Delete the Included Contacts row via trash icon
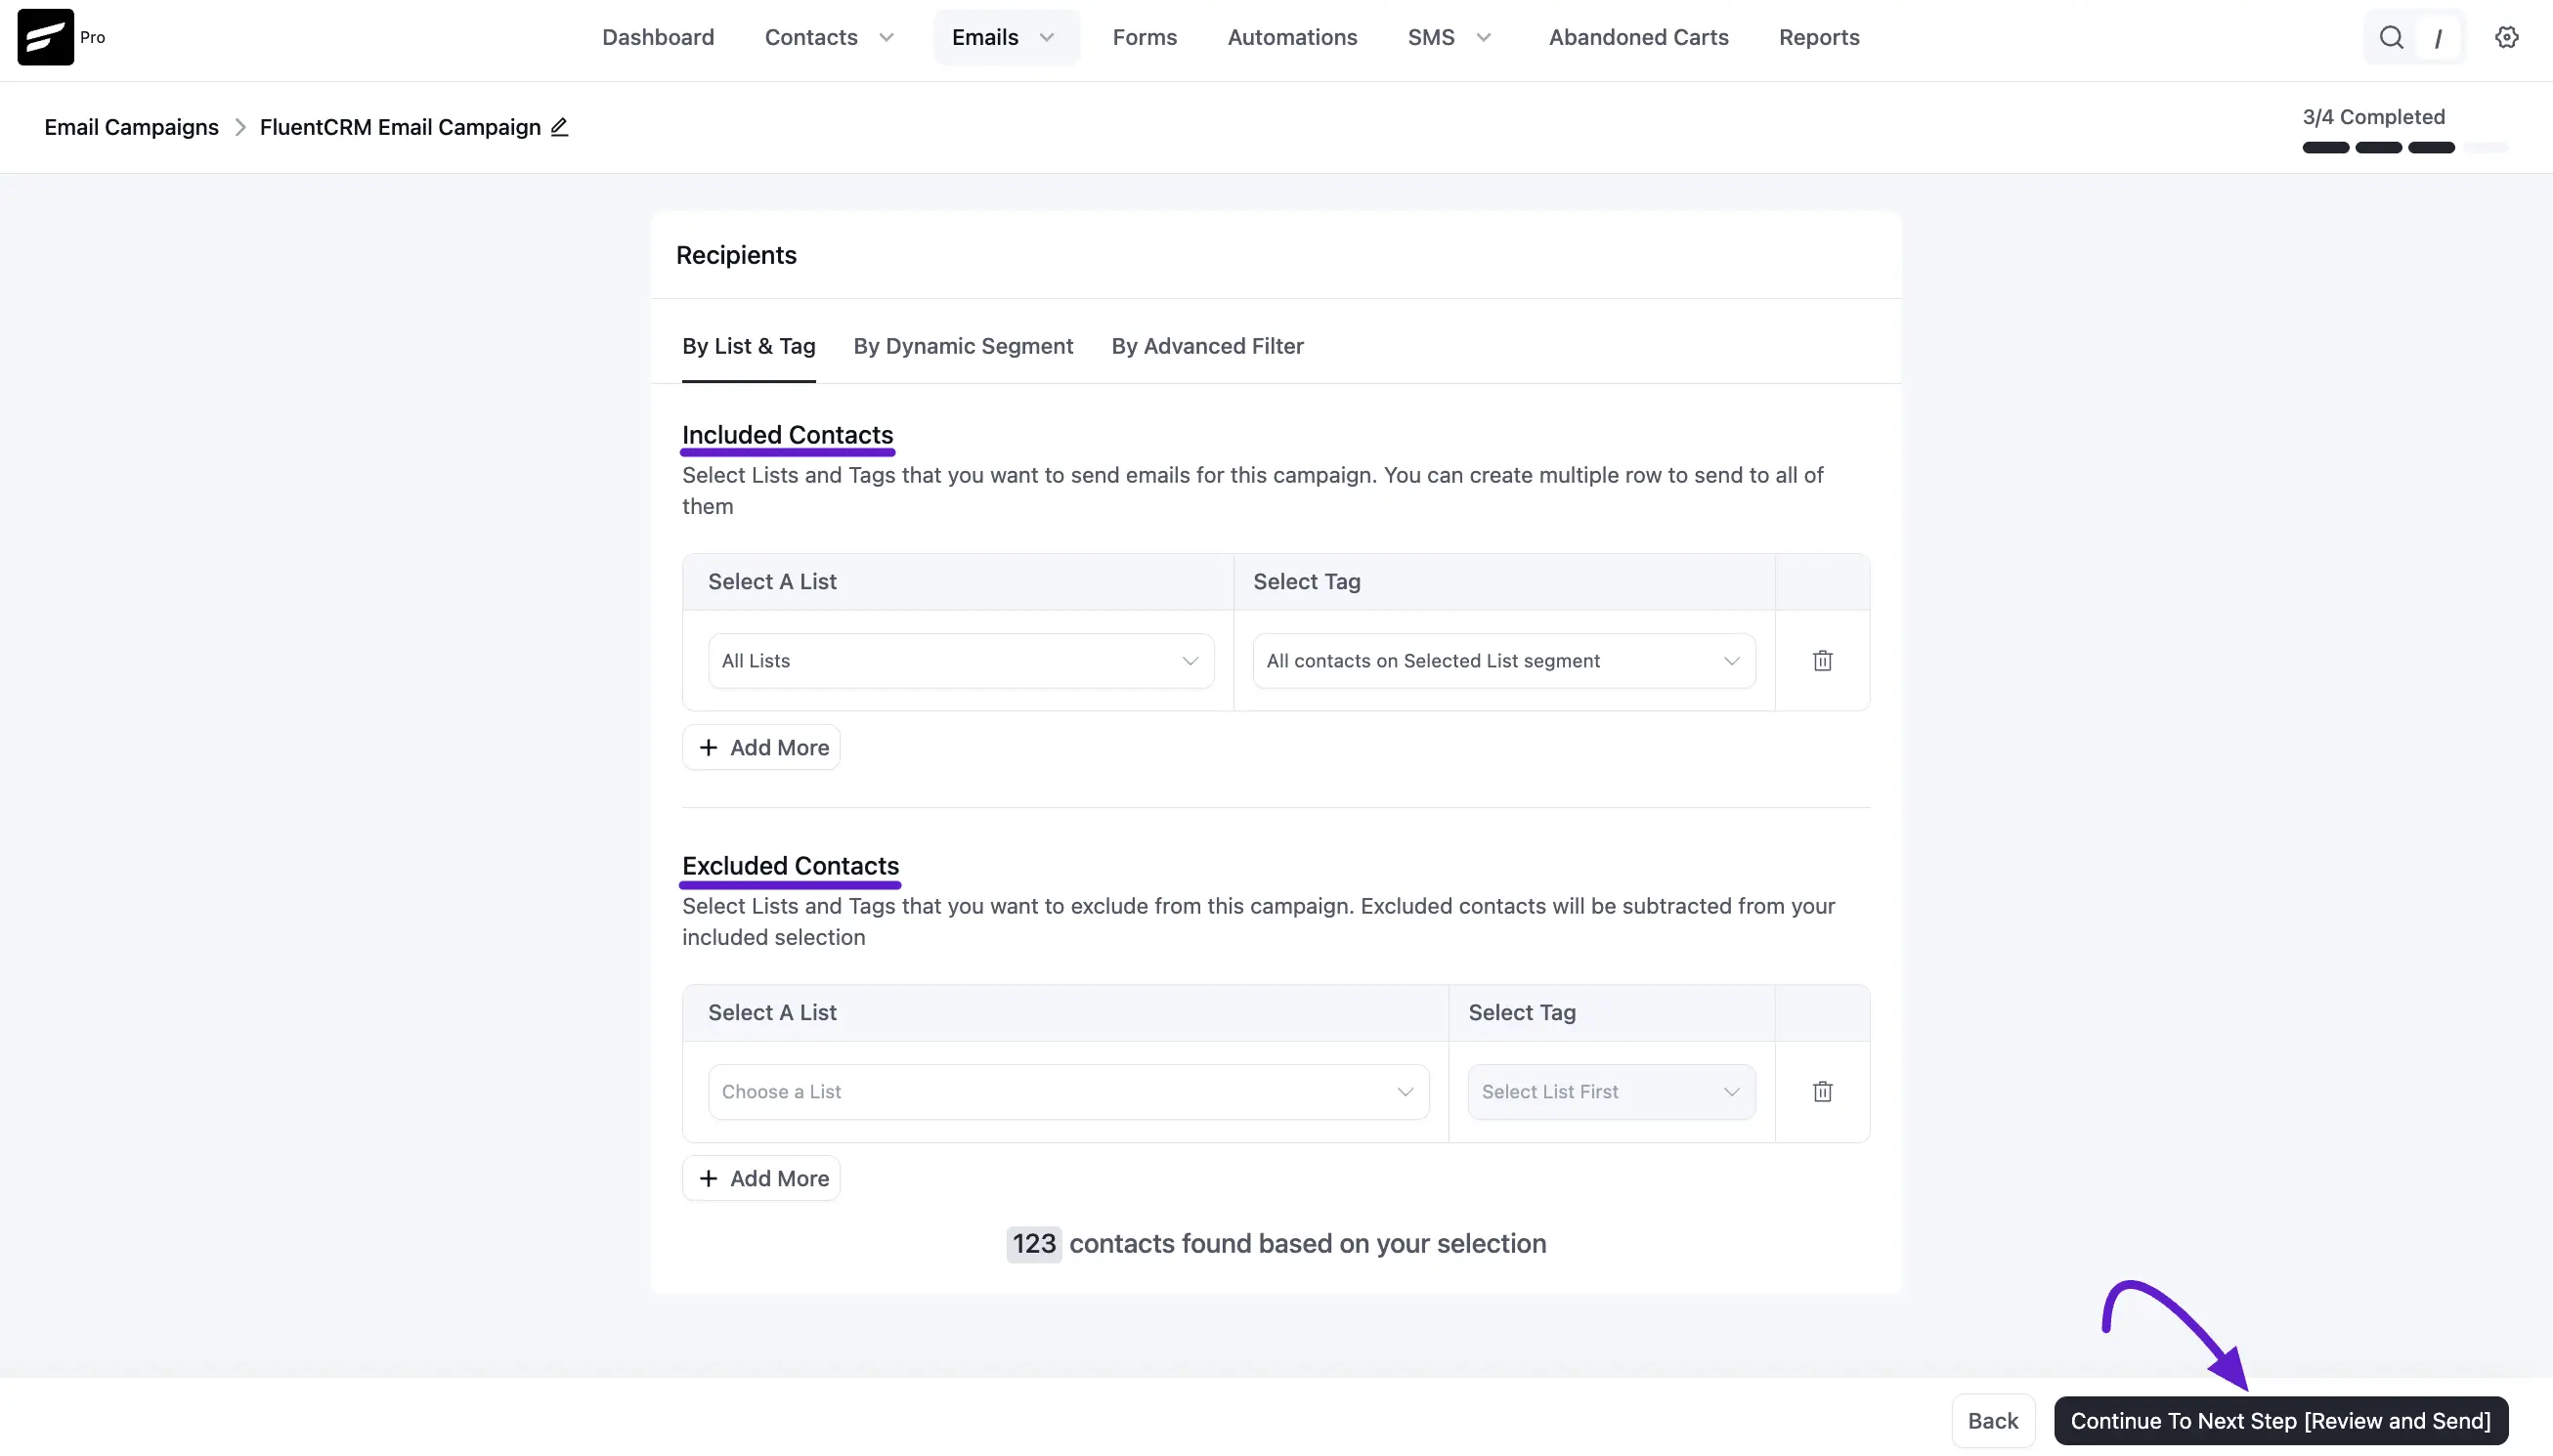The image size is (2553, 1456). coord(1822,660)
